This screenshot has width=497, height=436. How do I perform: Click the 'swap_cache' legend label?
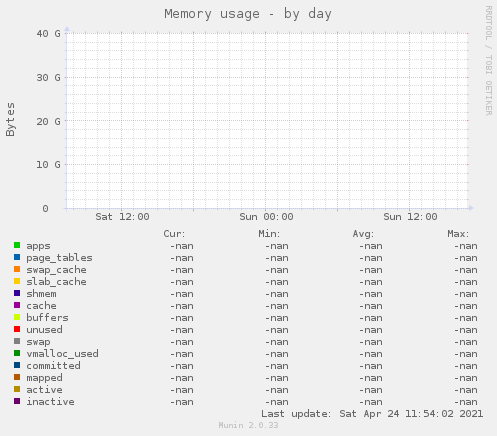[x=56, y=270]
